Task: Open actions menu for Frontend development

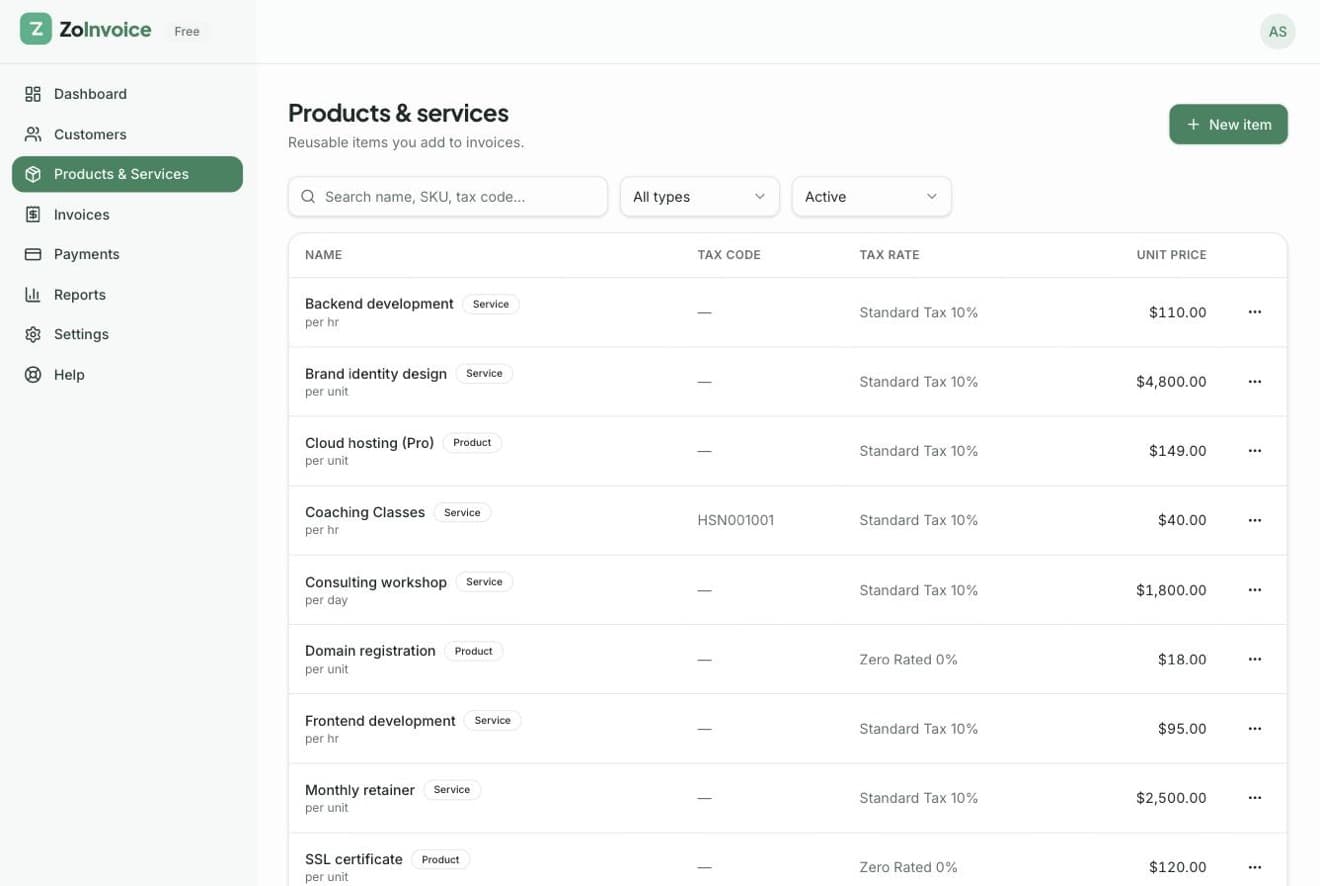Action: coord(1255,729)
